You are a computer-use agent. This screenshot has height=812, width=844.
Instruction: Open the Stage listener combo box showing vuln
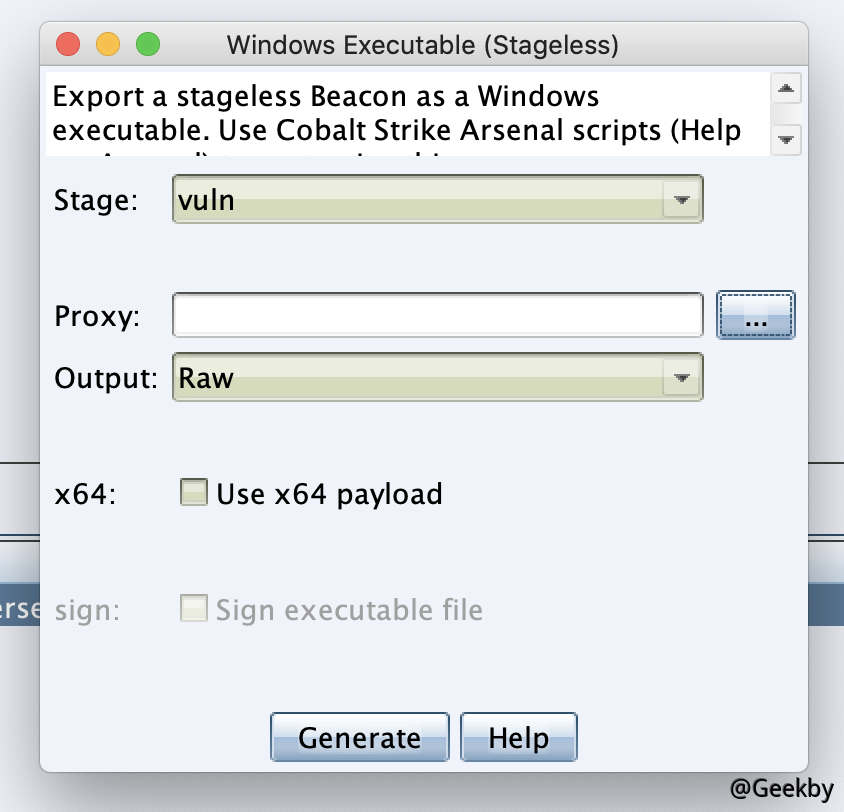click(x=420, y=200)
